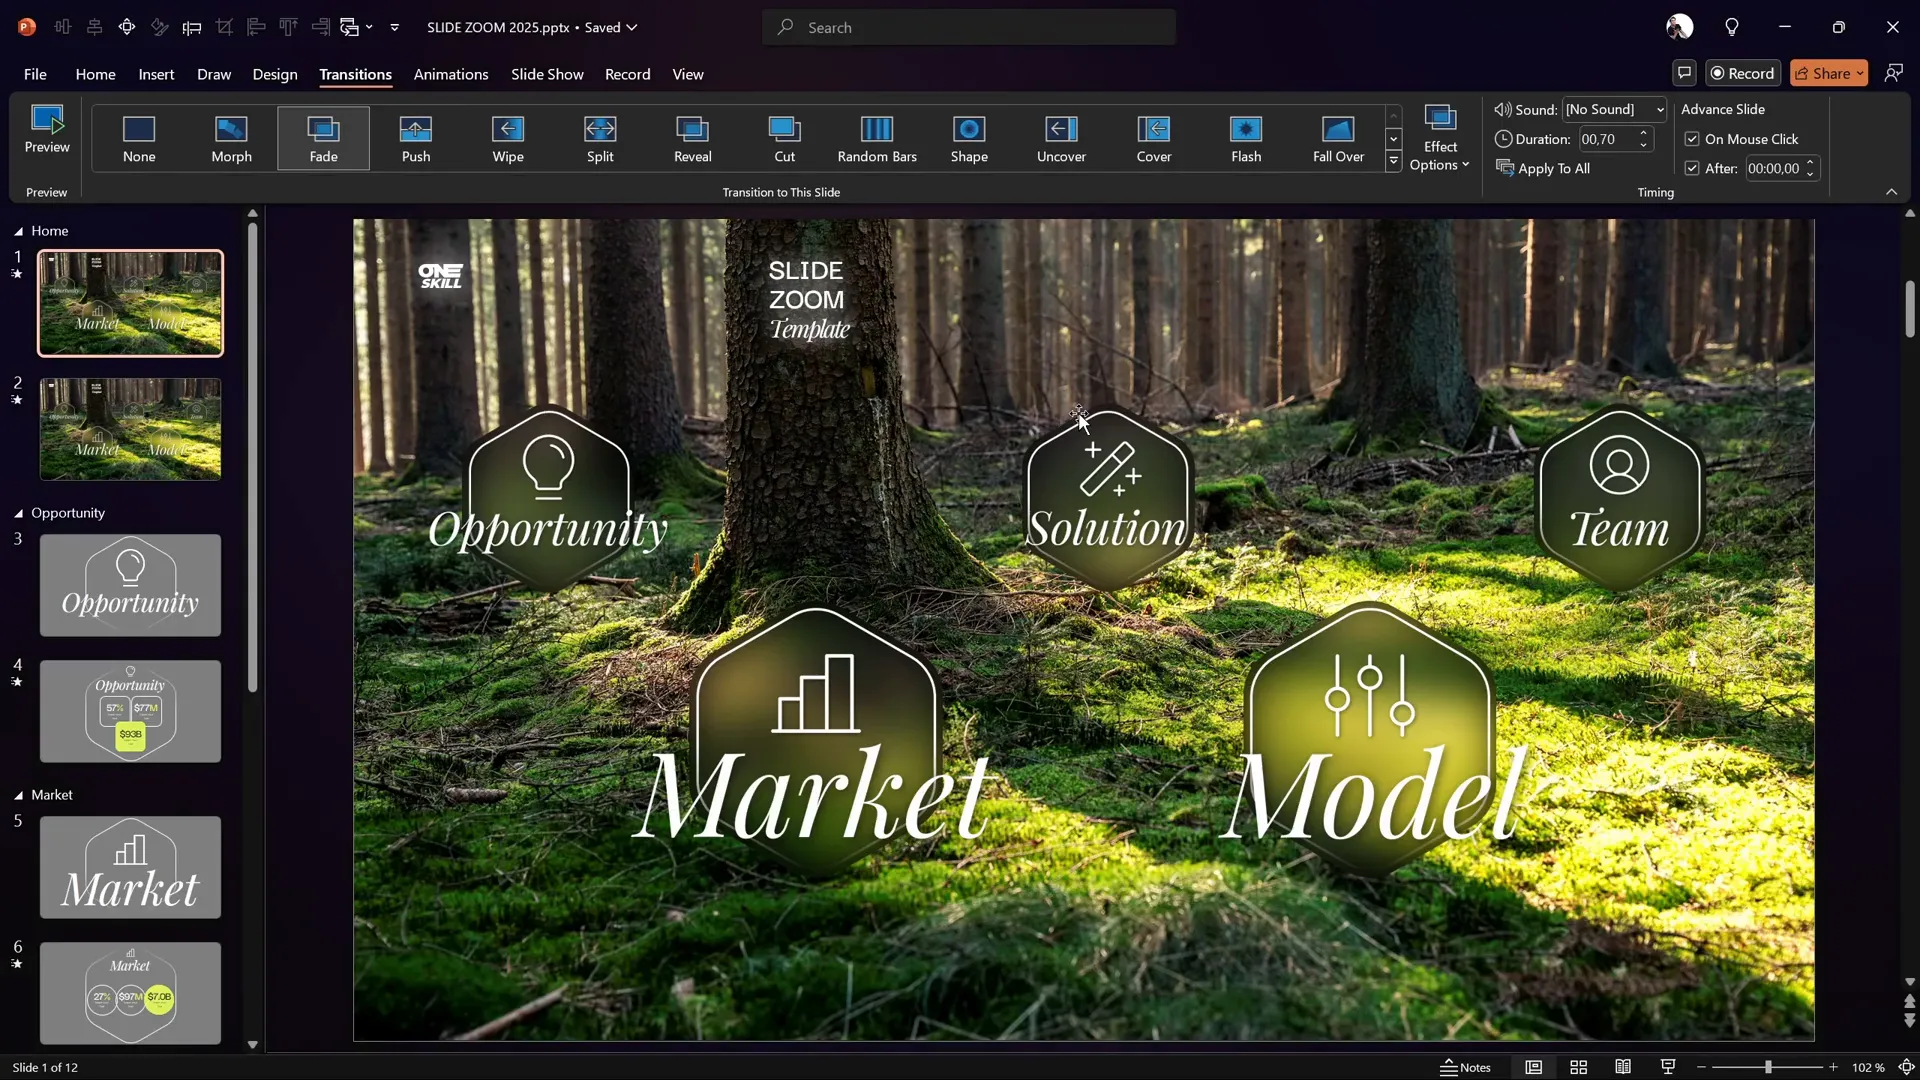Open the user account avatar
The height and width of the screenshot is (1080, 1920).
point(1680,27)
